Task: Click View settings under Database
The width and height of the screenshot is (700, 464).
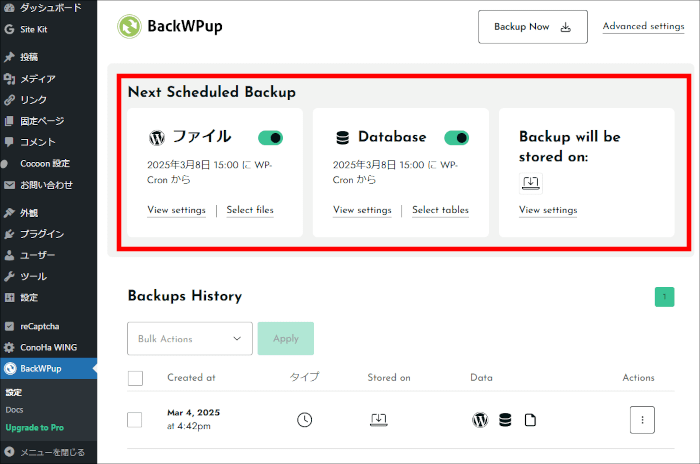Action: [362, 210]
